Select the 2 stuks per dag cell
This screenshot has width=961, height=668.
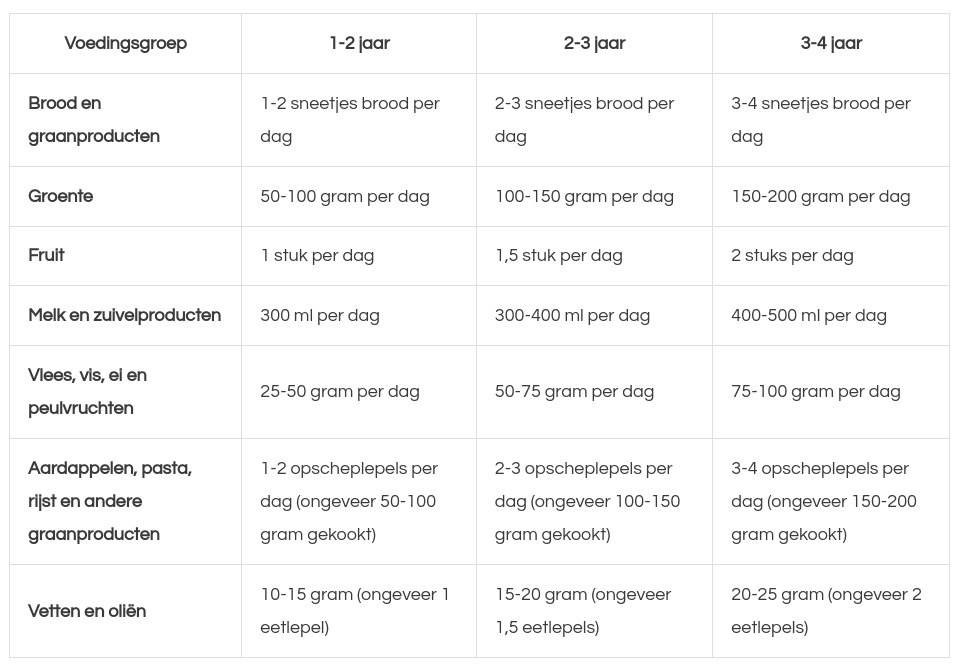(x=792, y=255)
